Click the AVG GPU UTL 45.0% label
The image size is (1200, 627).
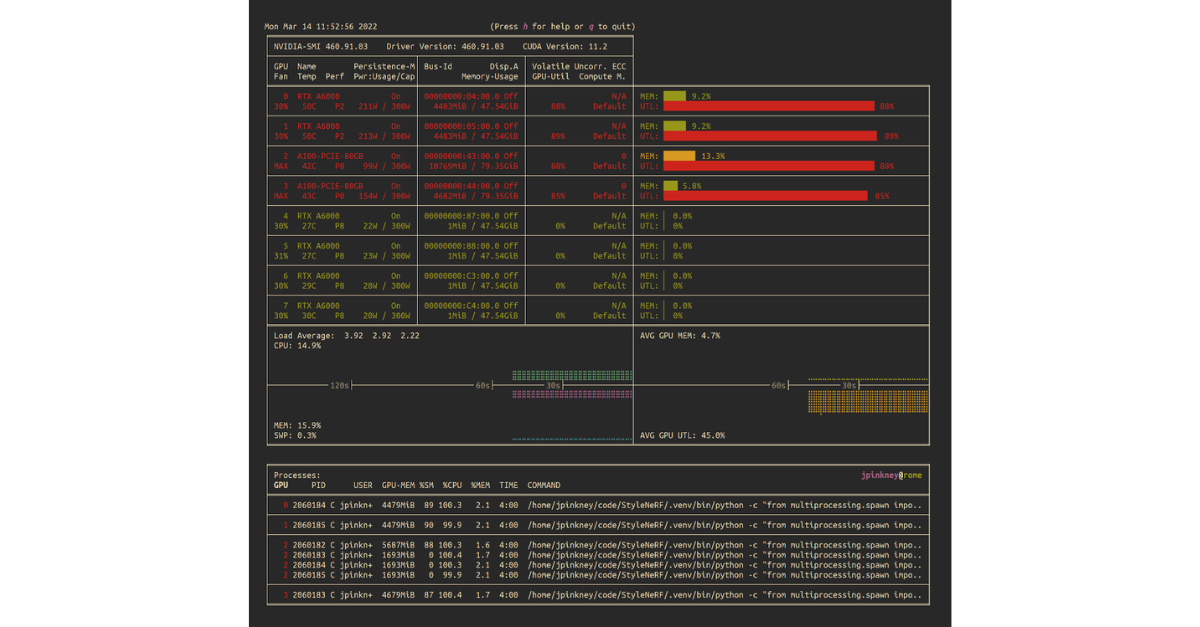coord(682,435)
